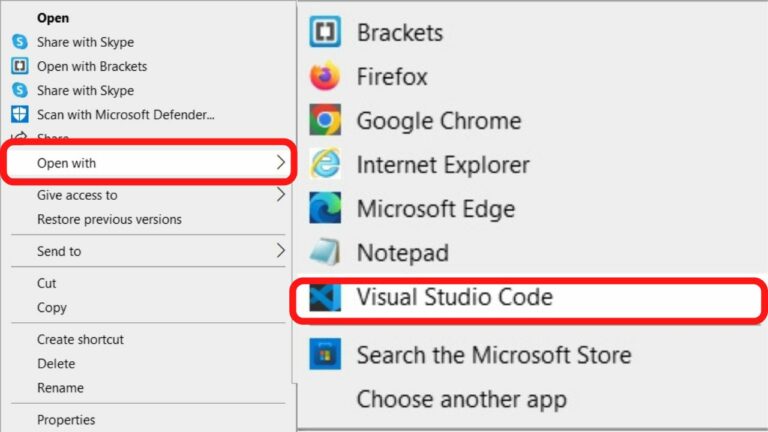Click the Firefox icon
The width and height of the screenshot is (768, 432).
click(325, 77)
